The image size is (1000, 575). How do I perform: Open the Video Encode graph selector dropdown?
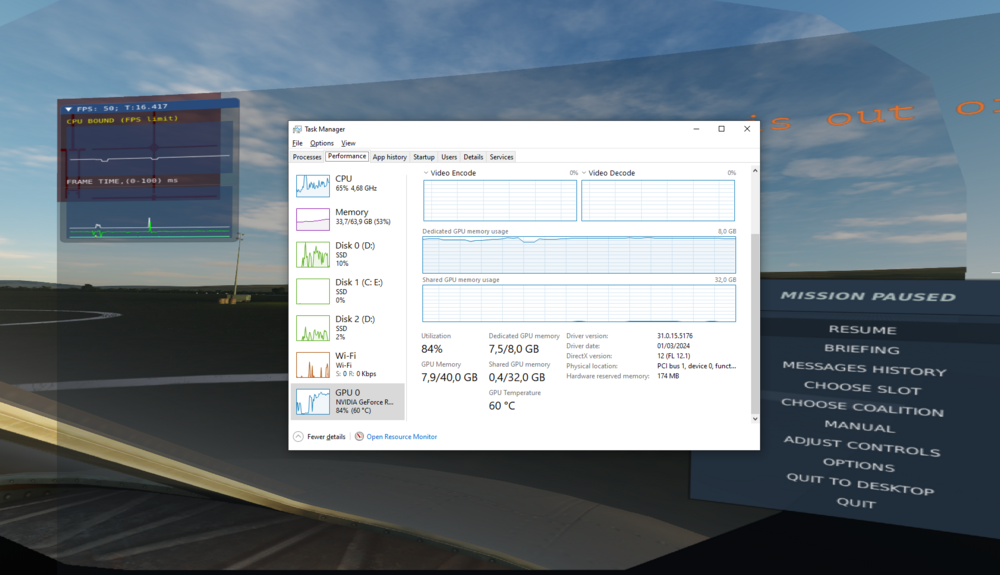(x=426, y=173)
